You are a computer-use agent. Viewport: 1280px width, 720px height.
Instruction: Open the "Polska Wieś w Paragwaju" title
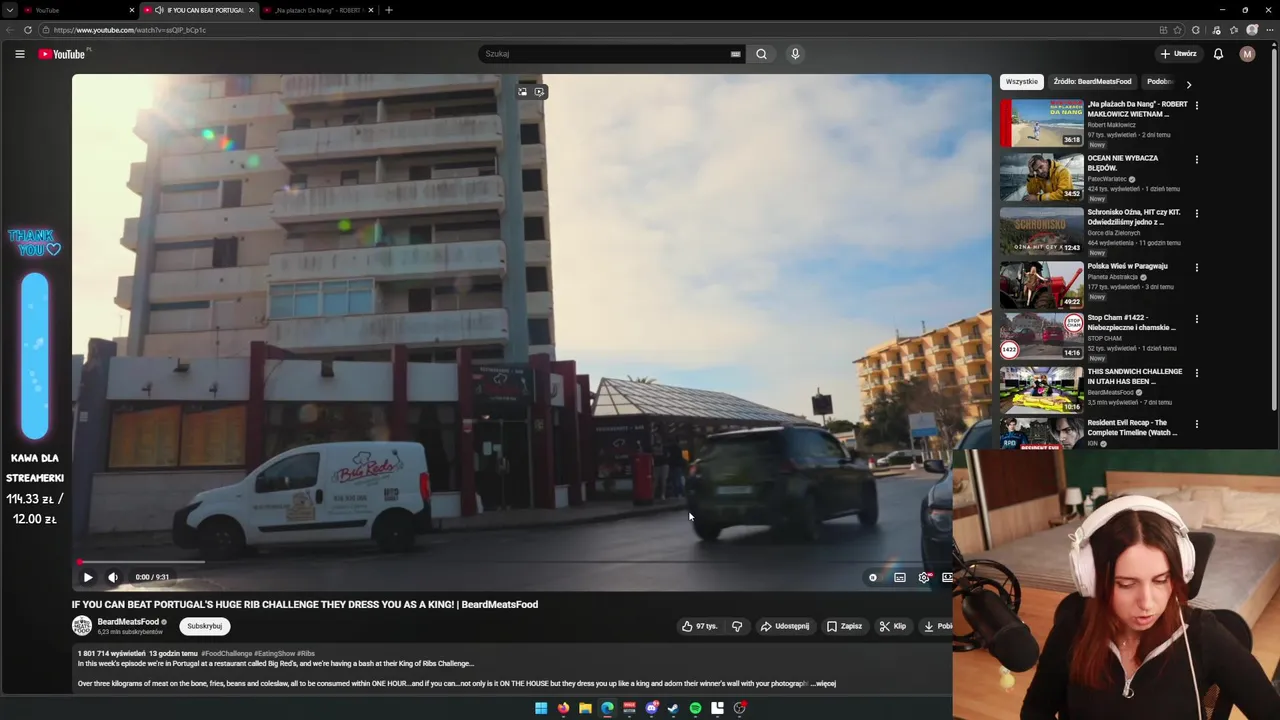tap(1127, 266)
